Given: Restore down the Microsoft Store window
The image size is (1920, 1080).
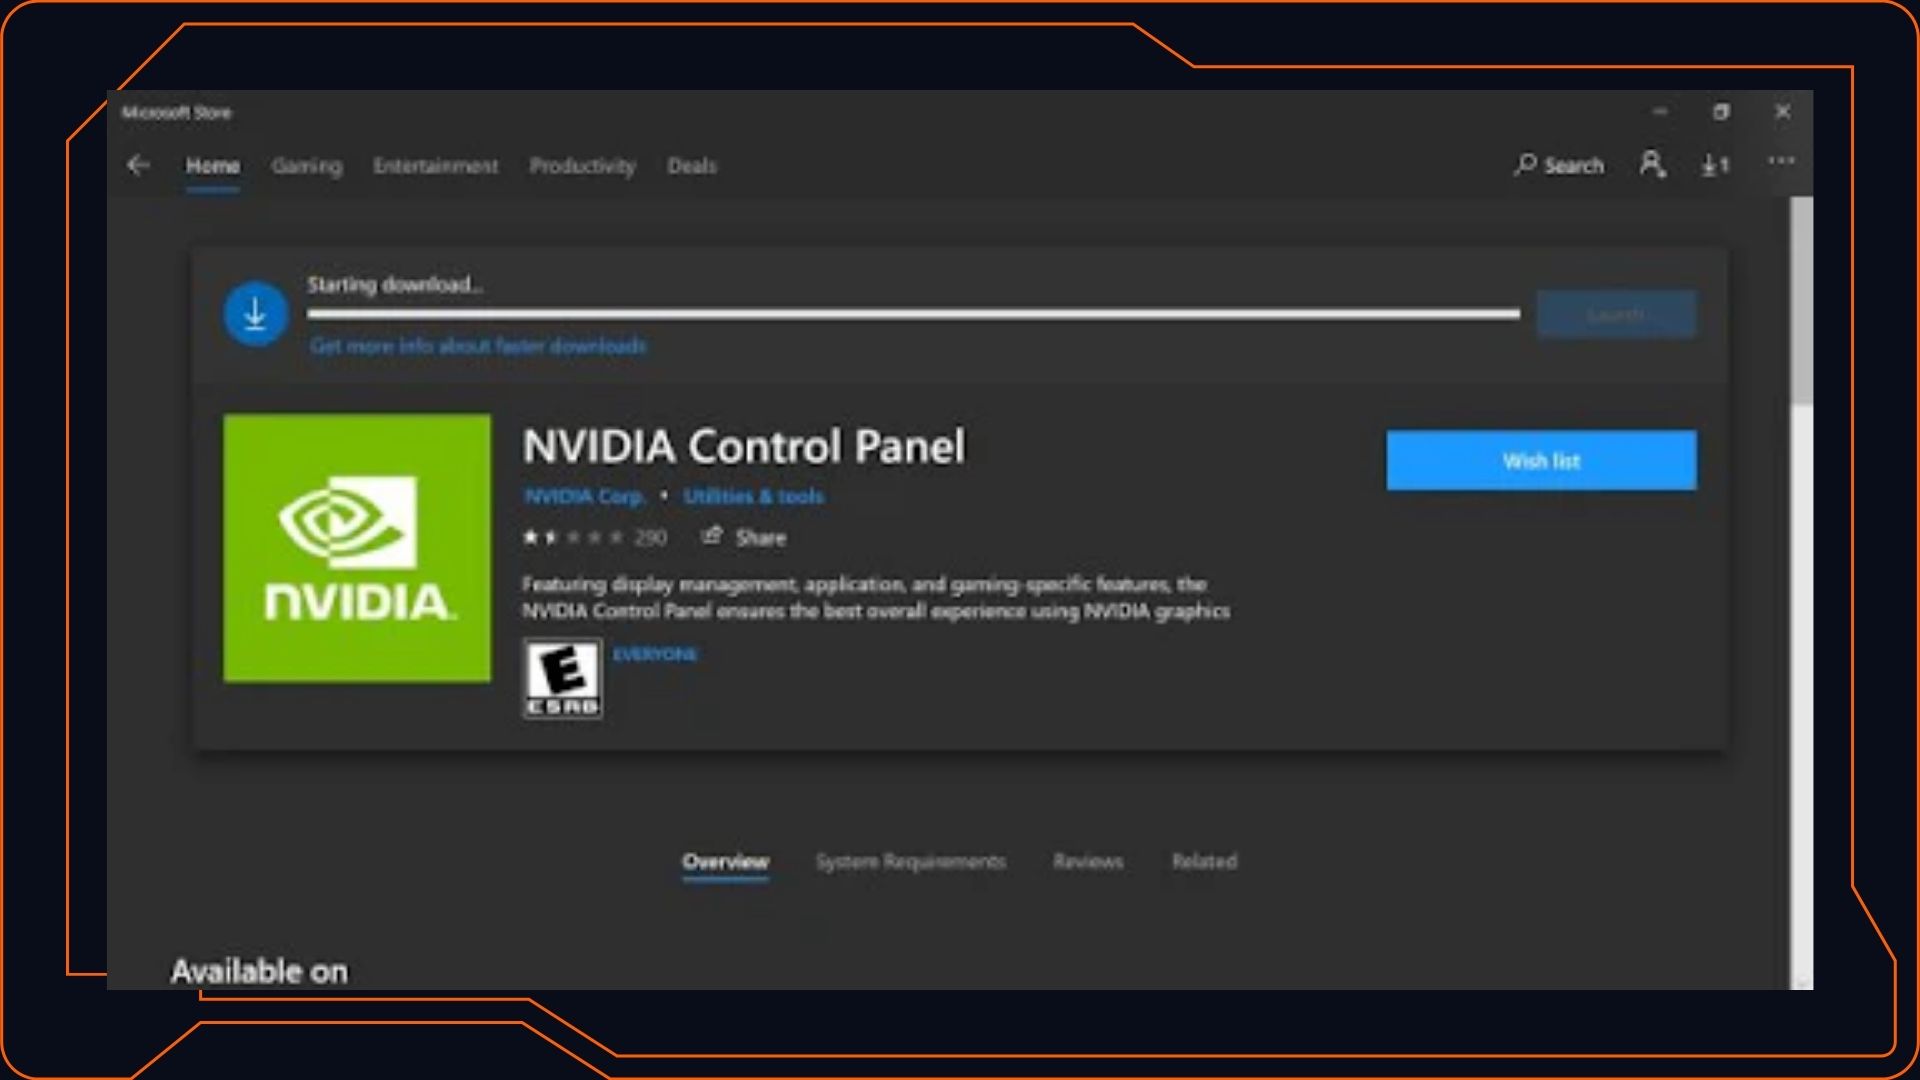Looking at the screenshot, I should click(1721, 112).
